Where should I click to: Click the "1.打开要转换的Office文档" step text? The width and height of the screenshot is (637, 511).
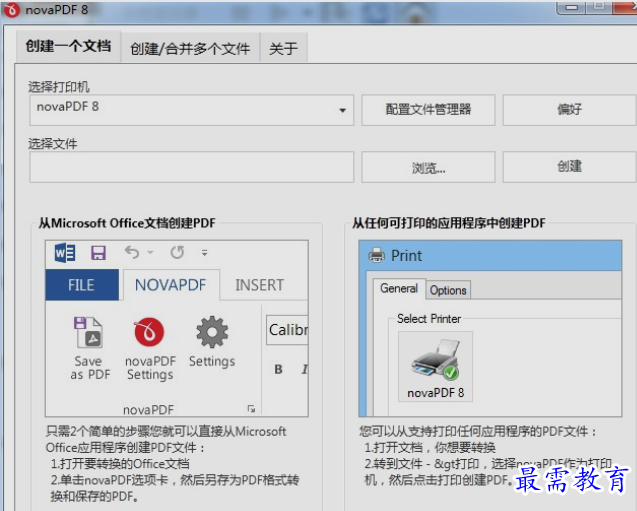[120, 464]
